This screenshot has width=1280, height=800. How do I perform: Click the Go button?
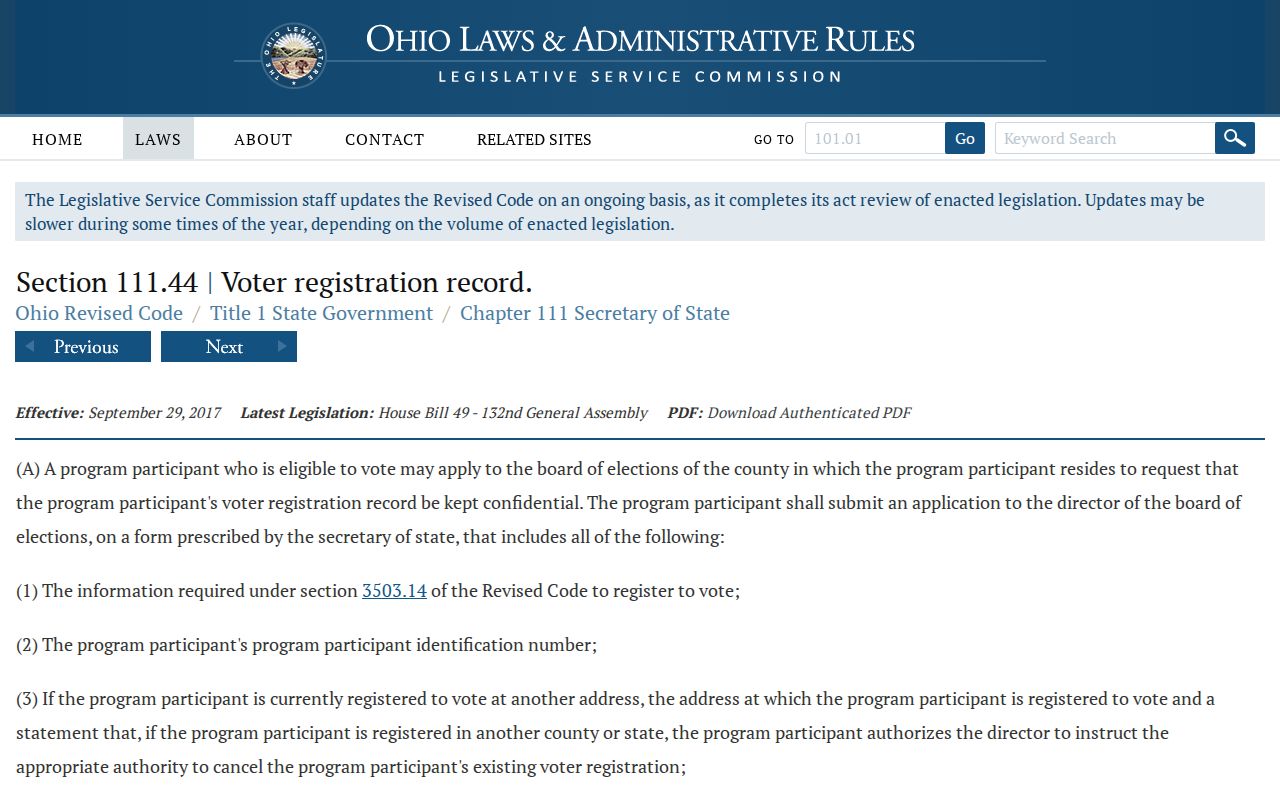965,138
